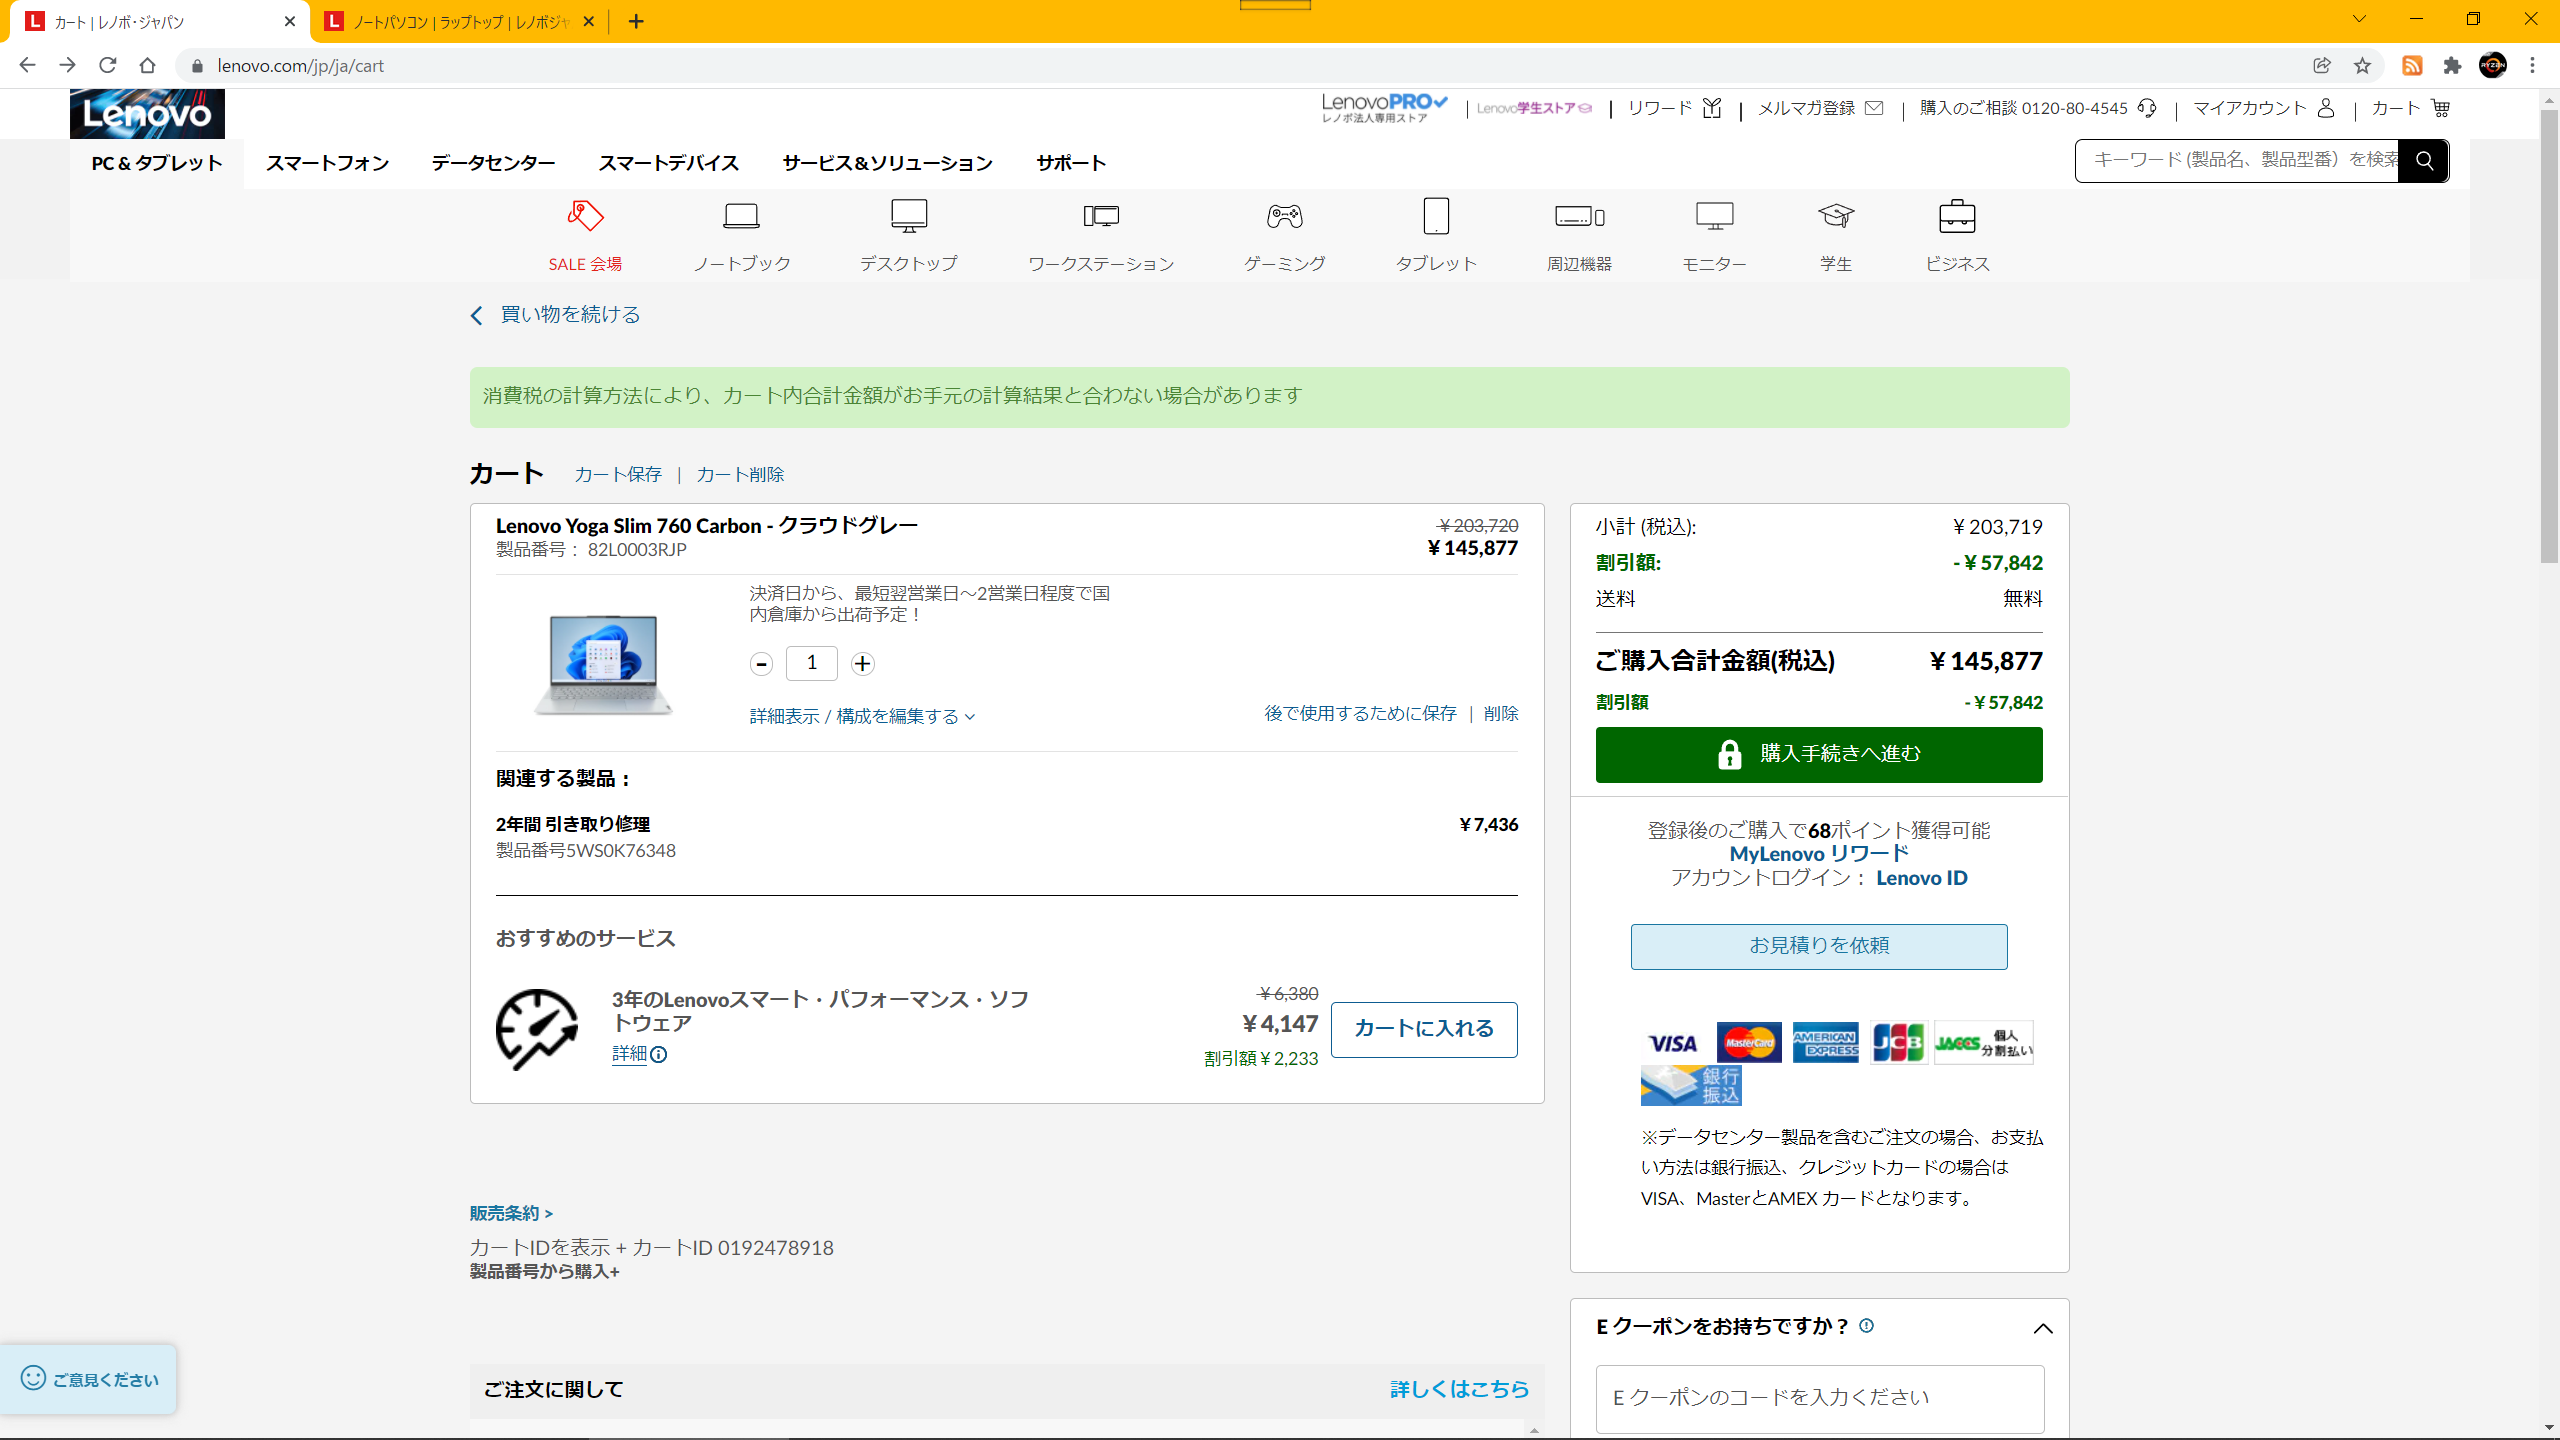Open データセンター menu

493,163
